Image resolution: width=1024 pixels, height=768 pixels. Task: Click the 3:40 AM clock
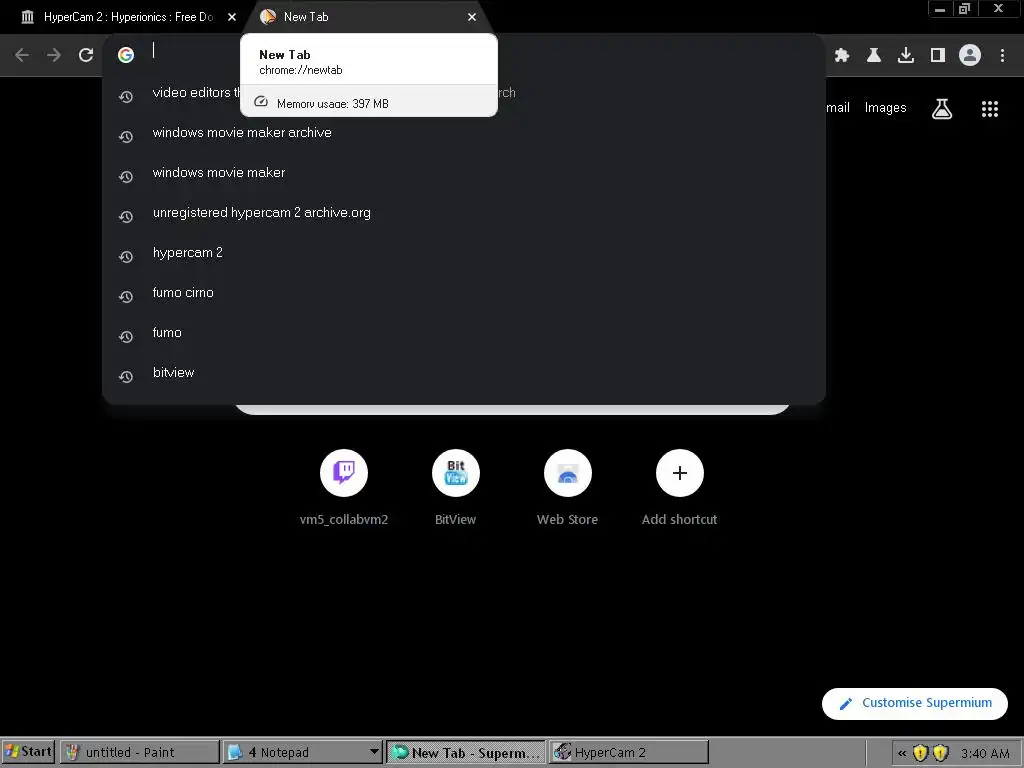pyautogui.click(x=985, y=754)
